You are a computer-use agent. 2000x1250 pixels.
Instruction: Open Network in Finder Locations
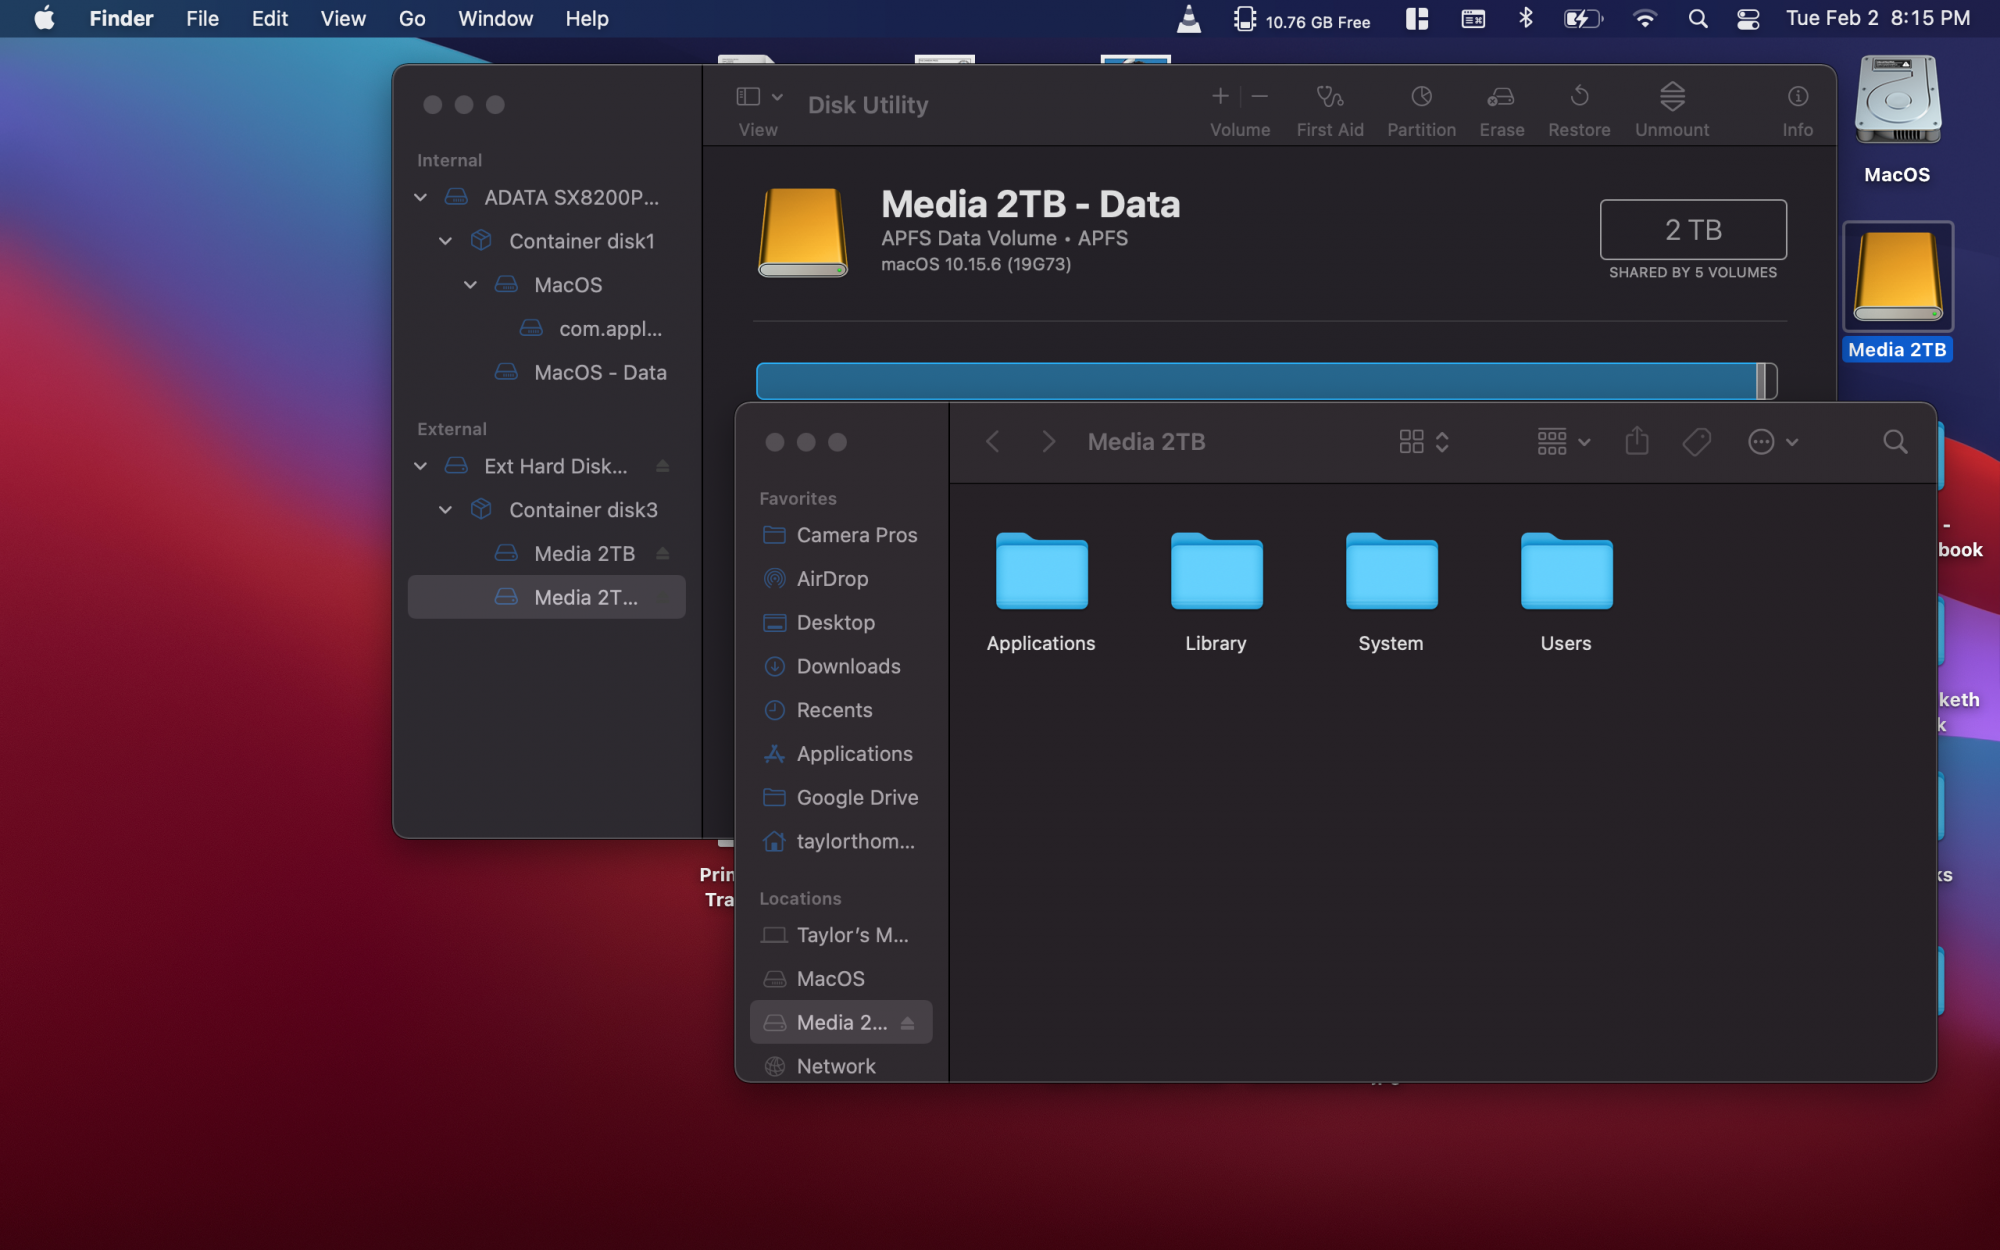[840, 1066]
